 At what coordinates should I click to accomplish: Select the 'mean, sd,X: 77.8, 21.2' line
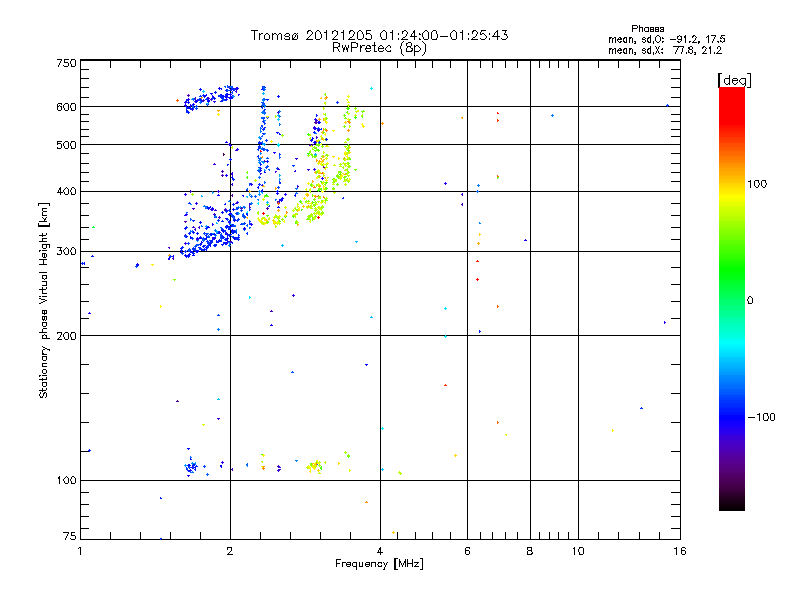[x=665, y=50]
